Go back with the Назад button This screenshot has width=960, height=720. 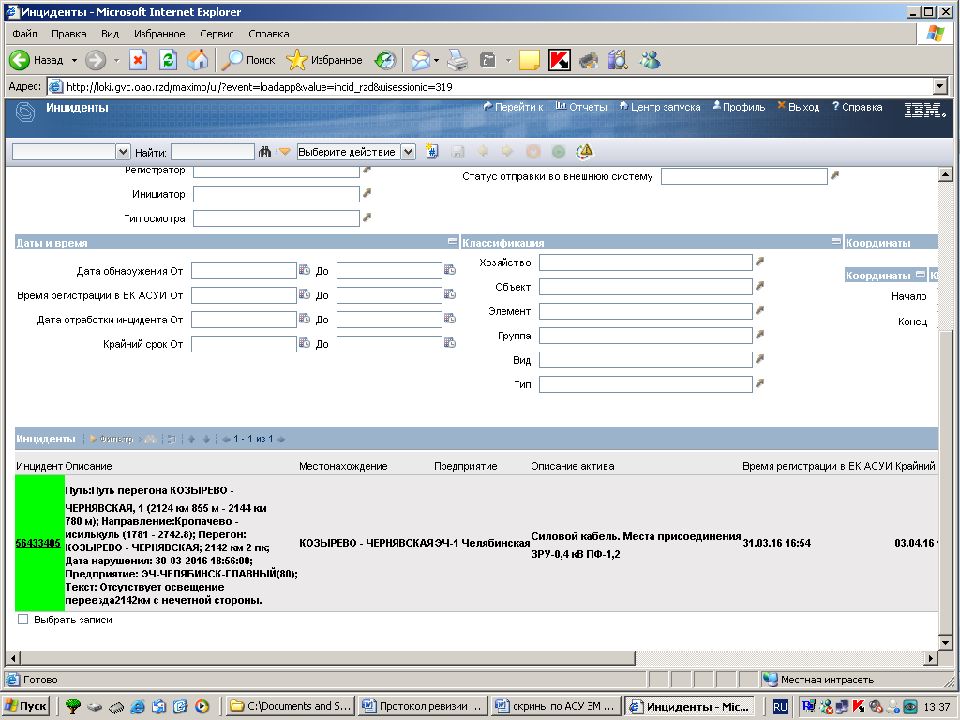point(36,60)
